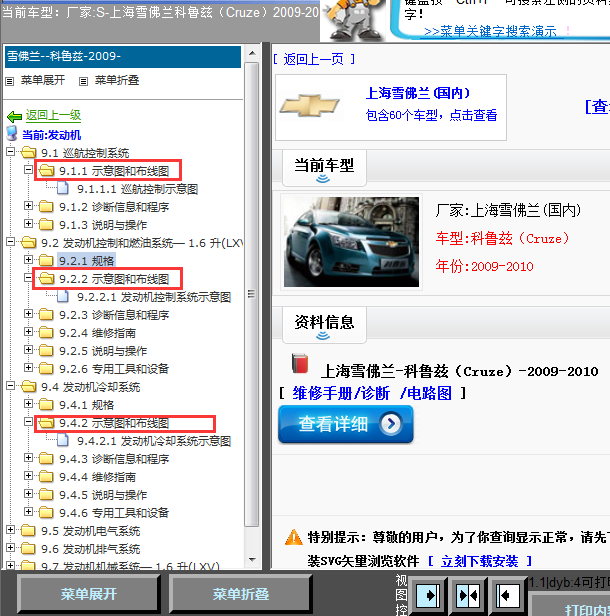Image resolution: width=610 pixels, height=616 pixels.
Task: Select 9.2.6 专用工具和设备 item
Action: pos(114,369)
